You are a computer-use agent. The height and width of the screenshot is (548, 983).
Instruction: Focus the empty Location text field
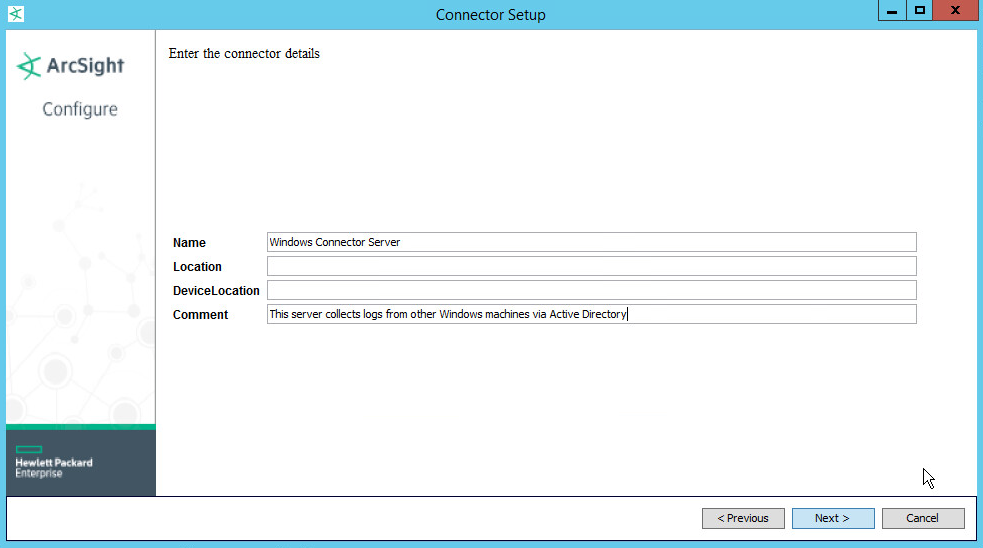(590, 266)
